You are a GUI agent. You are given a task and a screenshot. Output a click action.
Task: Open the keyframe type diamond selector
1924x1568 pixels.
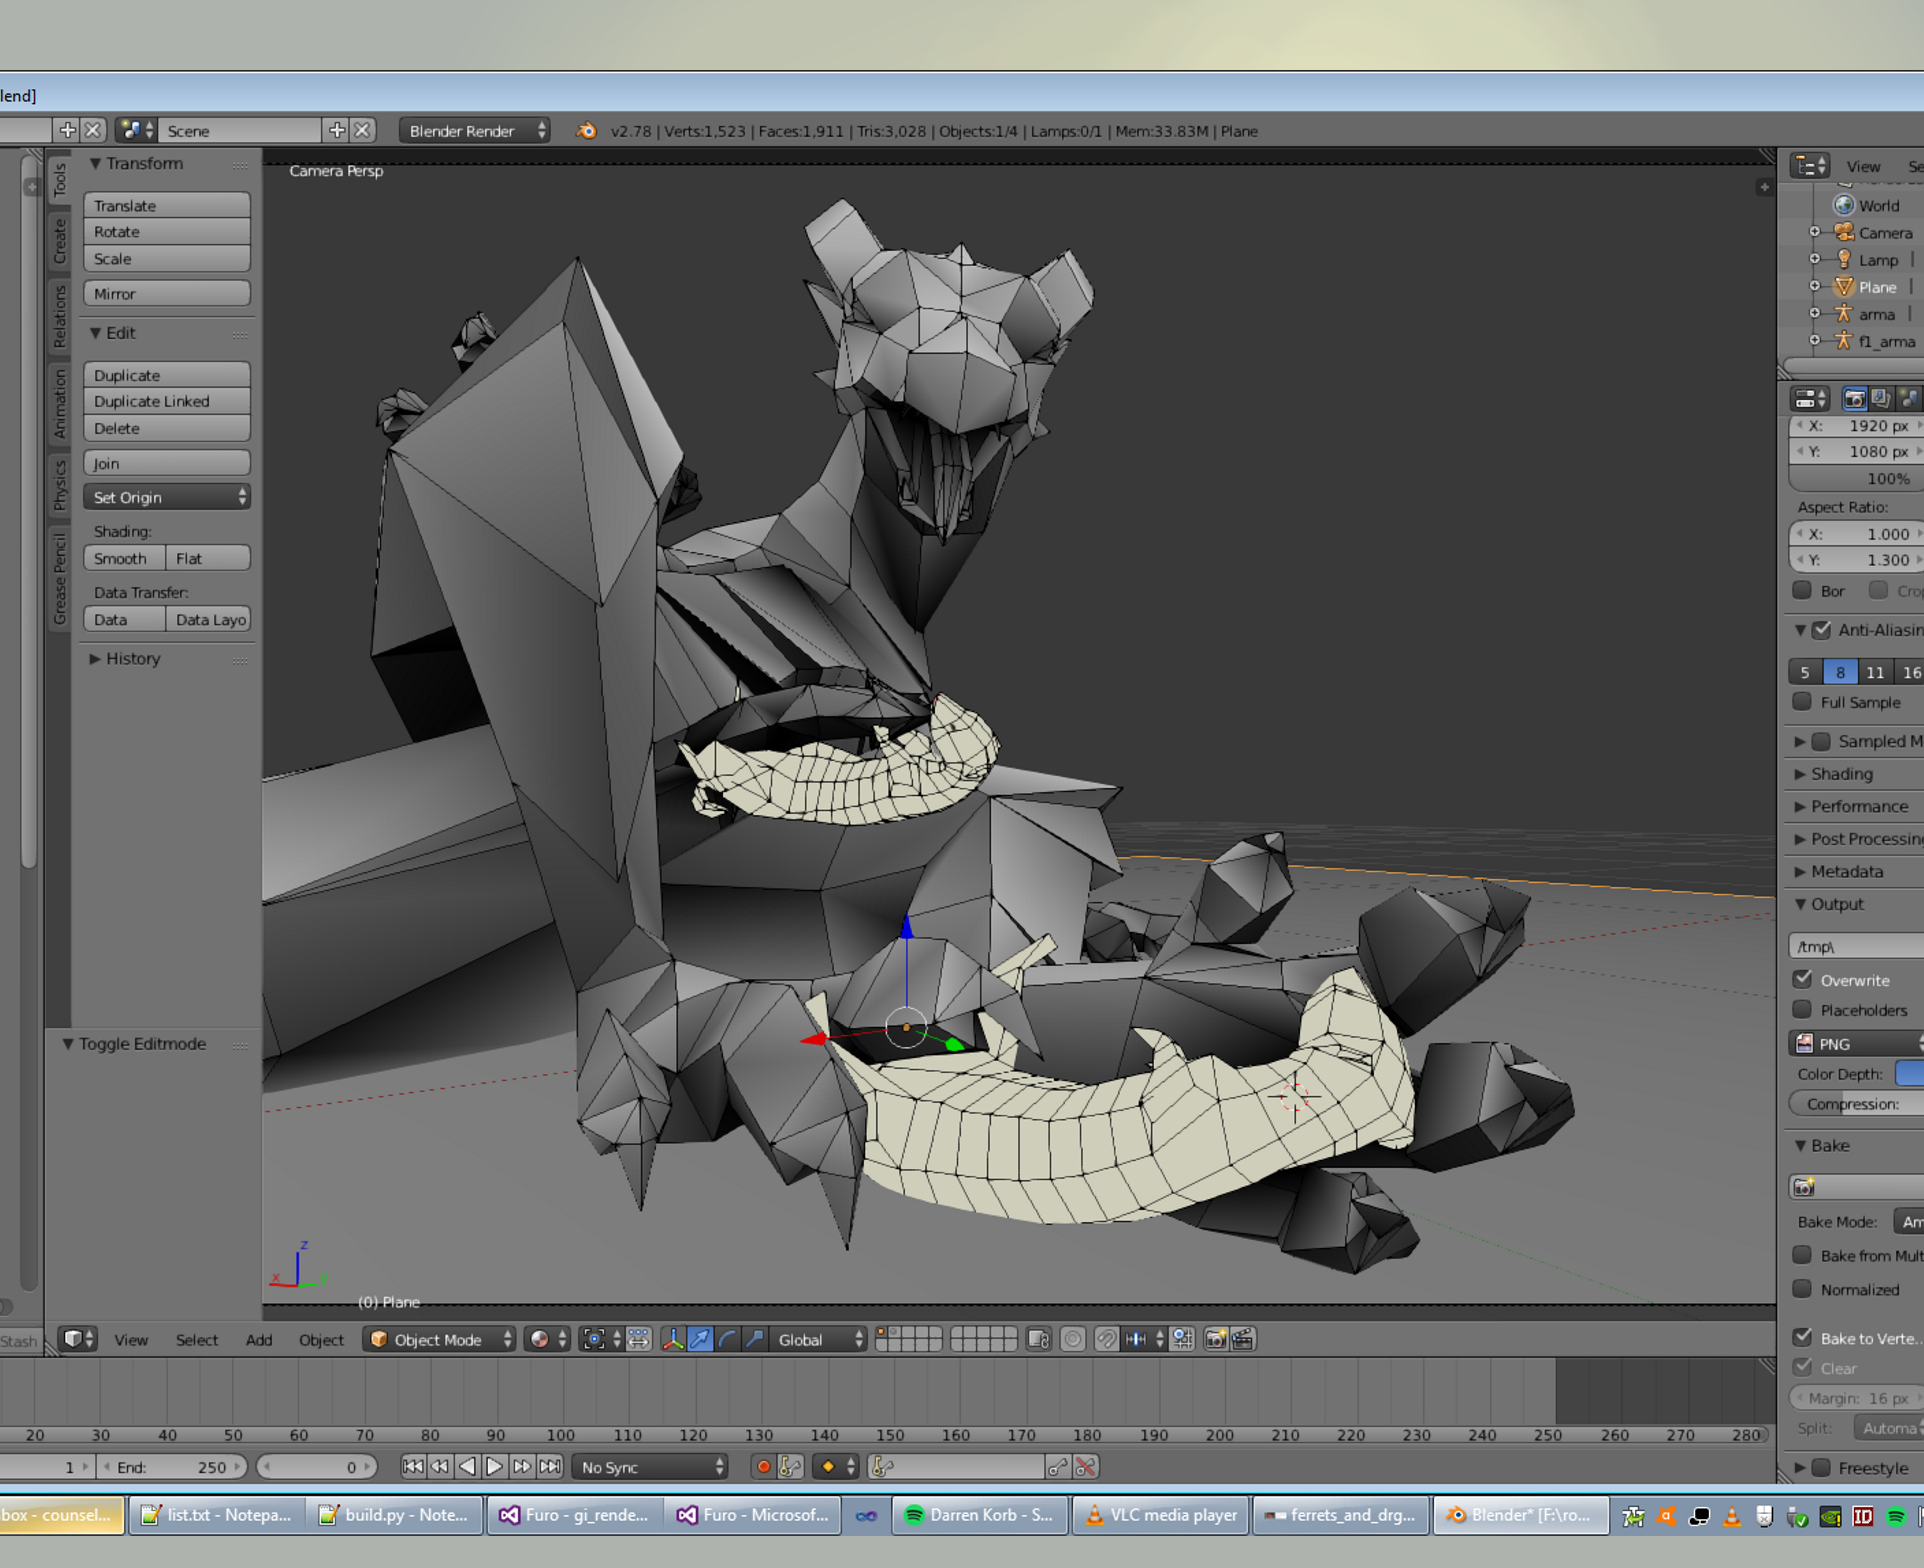[836, 1467]
